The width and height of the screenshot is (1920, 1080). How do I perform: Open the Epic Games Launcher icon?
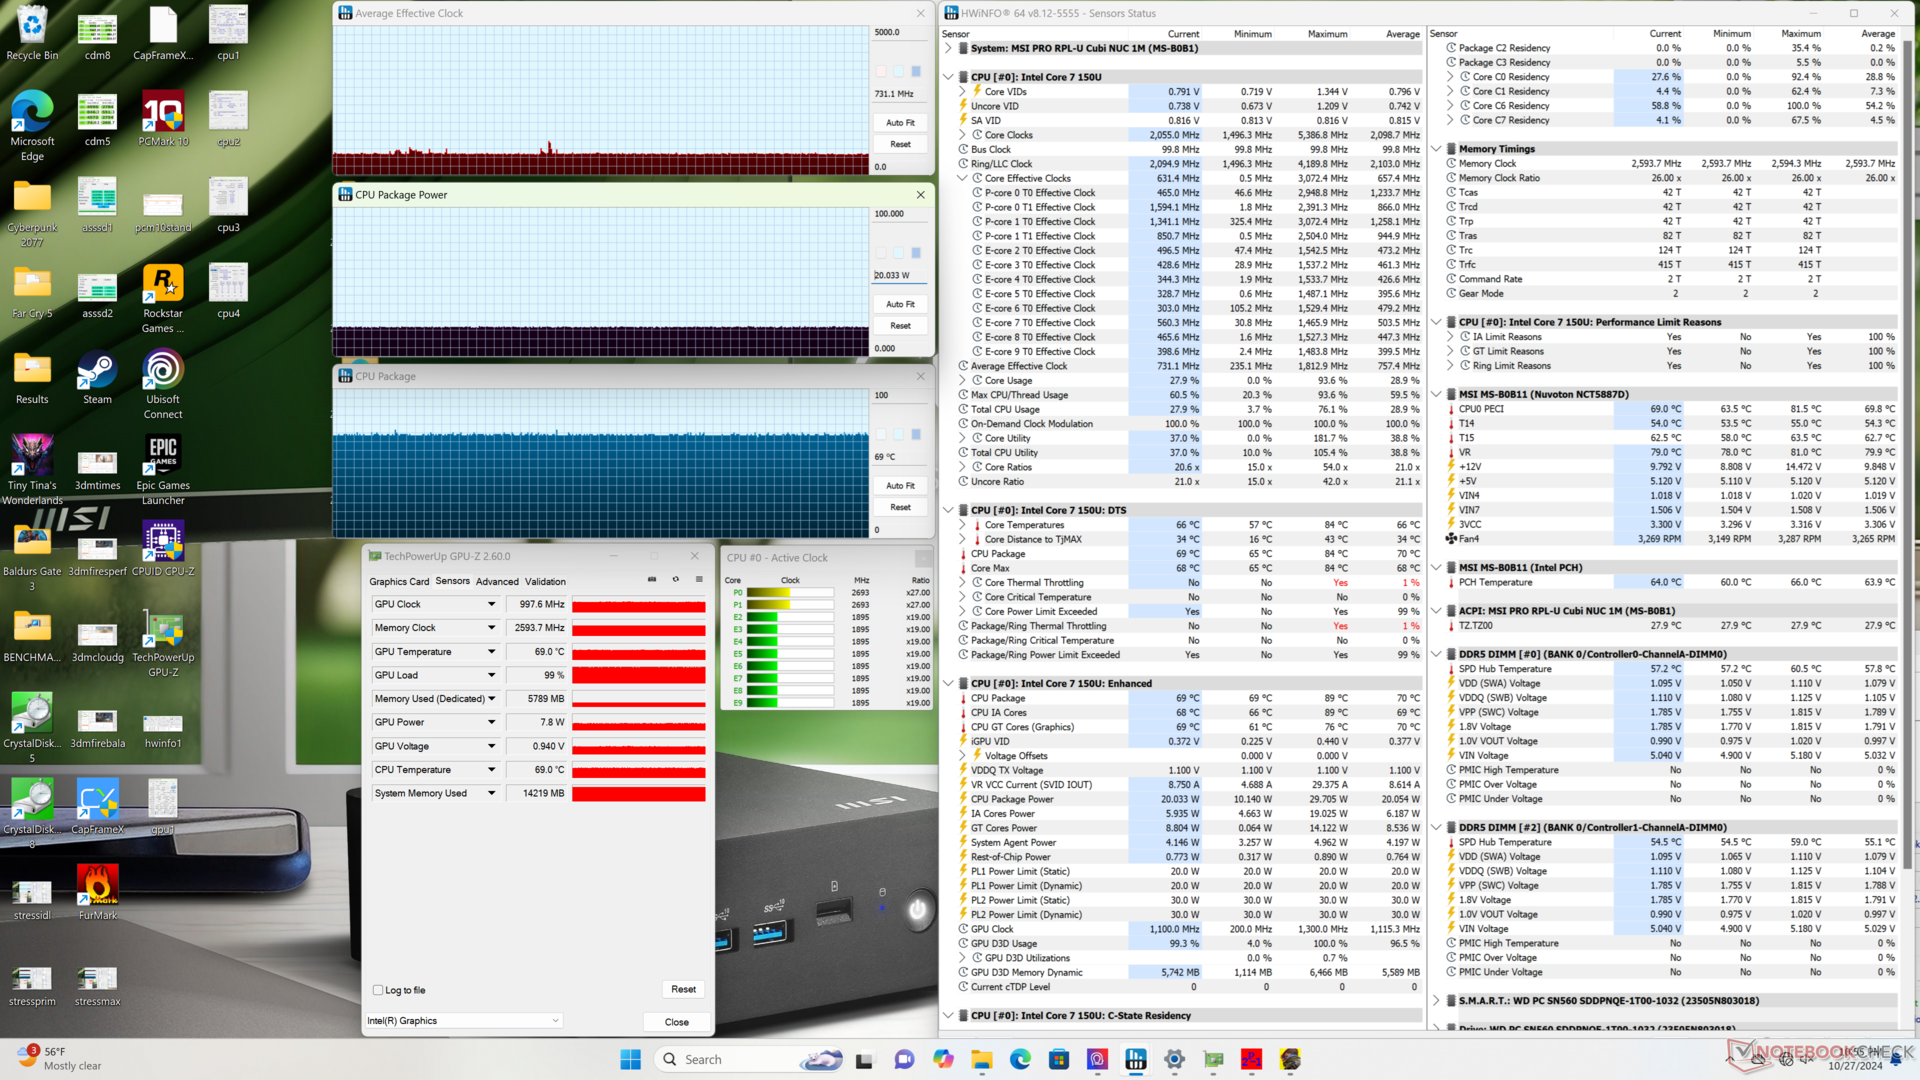click(163, 470)
